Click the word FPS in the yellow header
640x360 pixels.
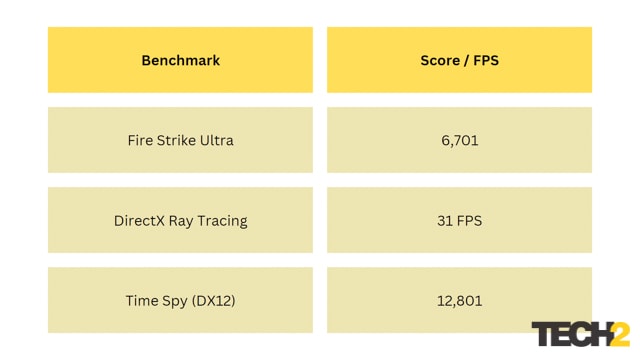[x=486, y=60]
